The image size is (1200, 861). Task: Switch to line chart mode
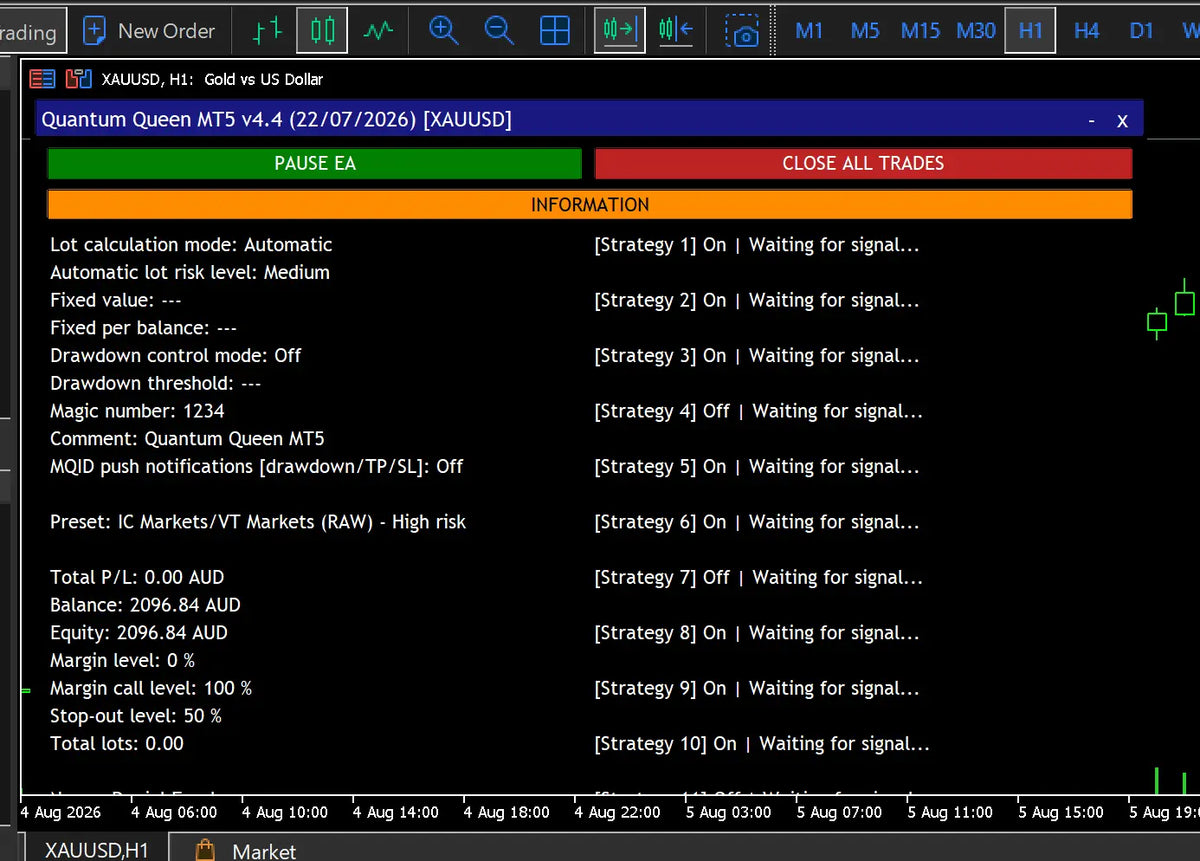point(378,31)
